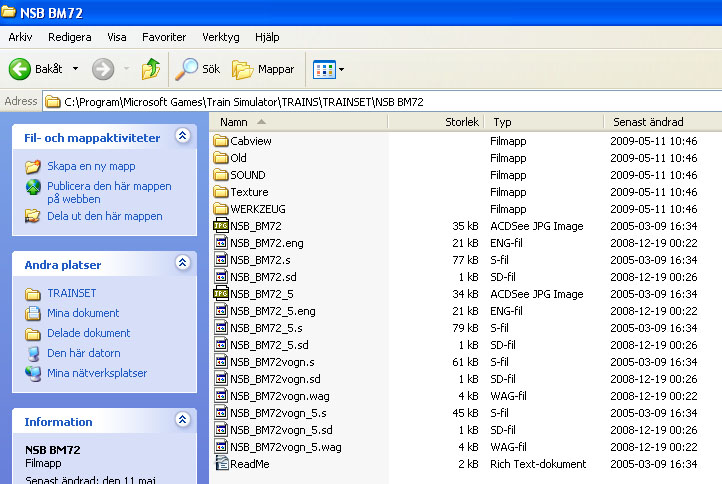The width and height of the screenshot is (722, 484).
Task: Click the Skapa en ny mapp icon
Action: pos(33,166)
